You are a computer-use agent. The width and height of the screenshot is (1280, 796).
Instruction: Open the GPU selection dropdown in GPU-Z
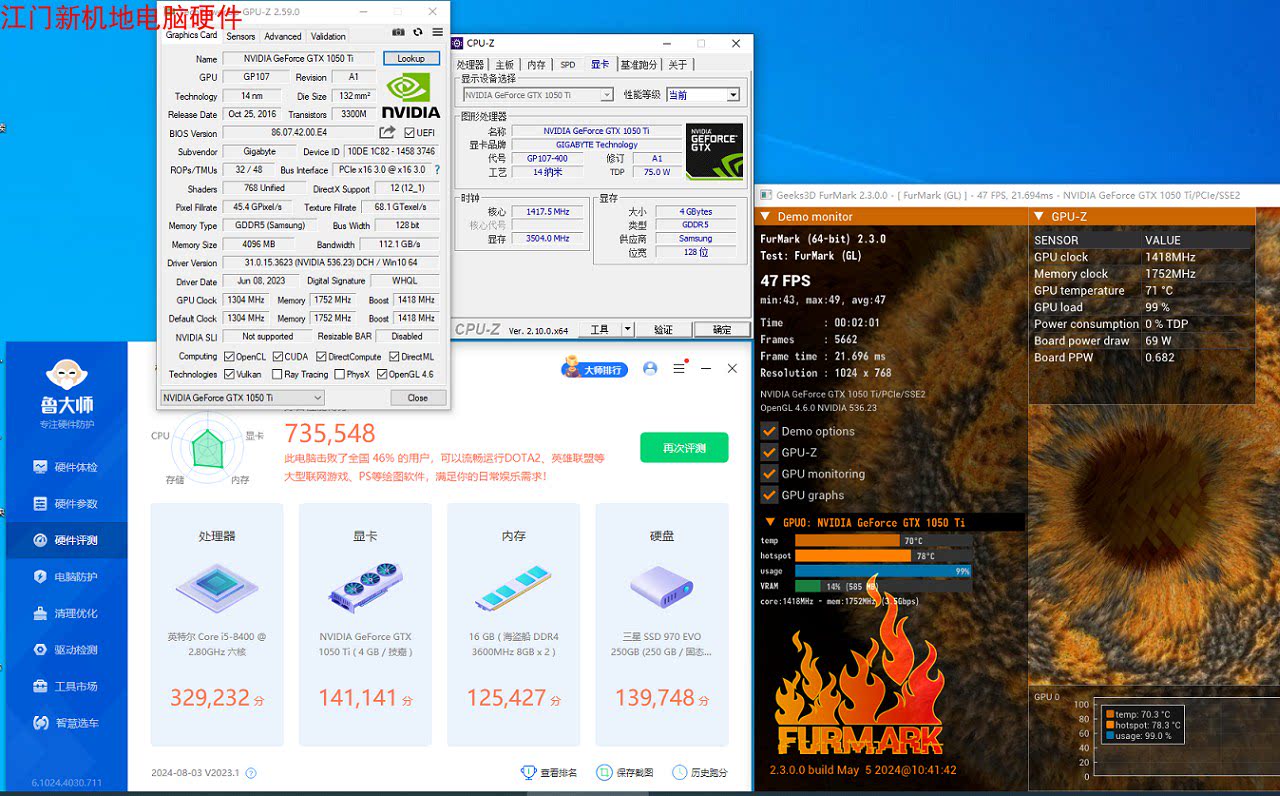[x=242, y=398]
